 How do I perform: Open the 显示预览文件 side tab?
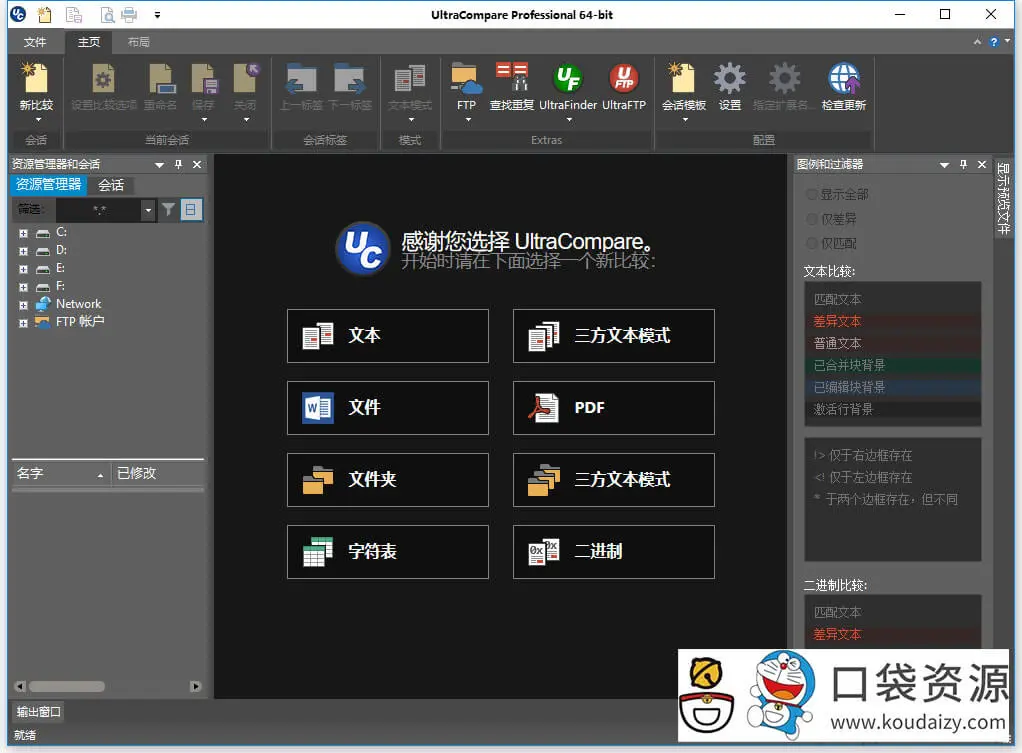(1002, 198)
